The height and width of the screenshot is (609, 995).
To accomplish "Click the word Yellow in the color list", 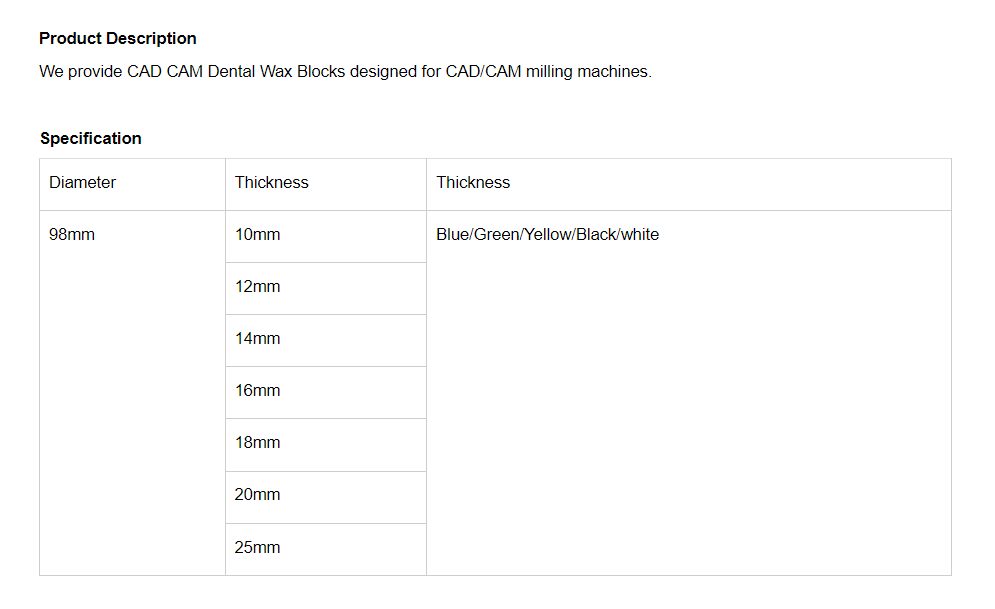I will [x=548, y=235].
